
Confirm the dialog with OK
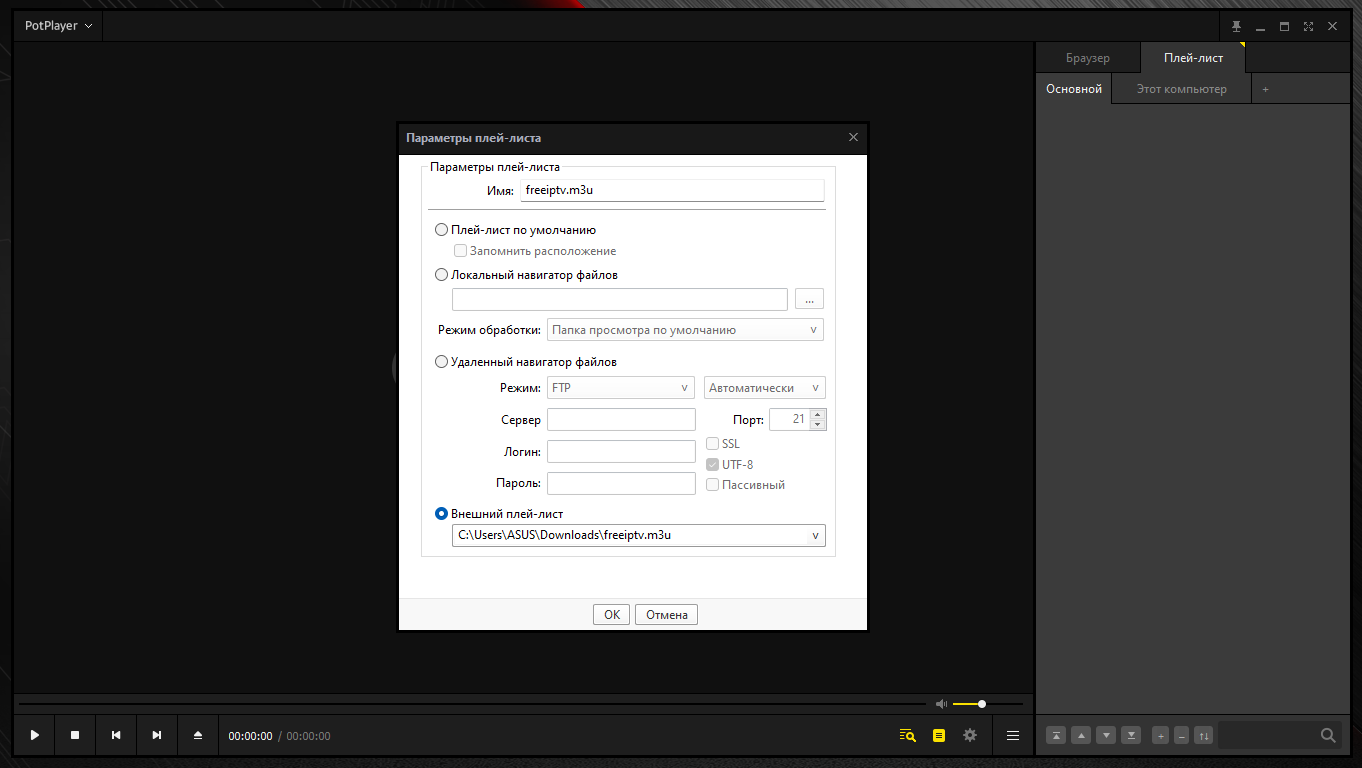click(x=612, y=615)
